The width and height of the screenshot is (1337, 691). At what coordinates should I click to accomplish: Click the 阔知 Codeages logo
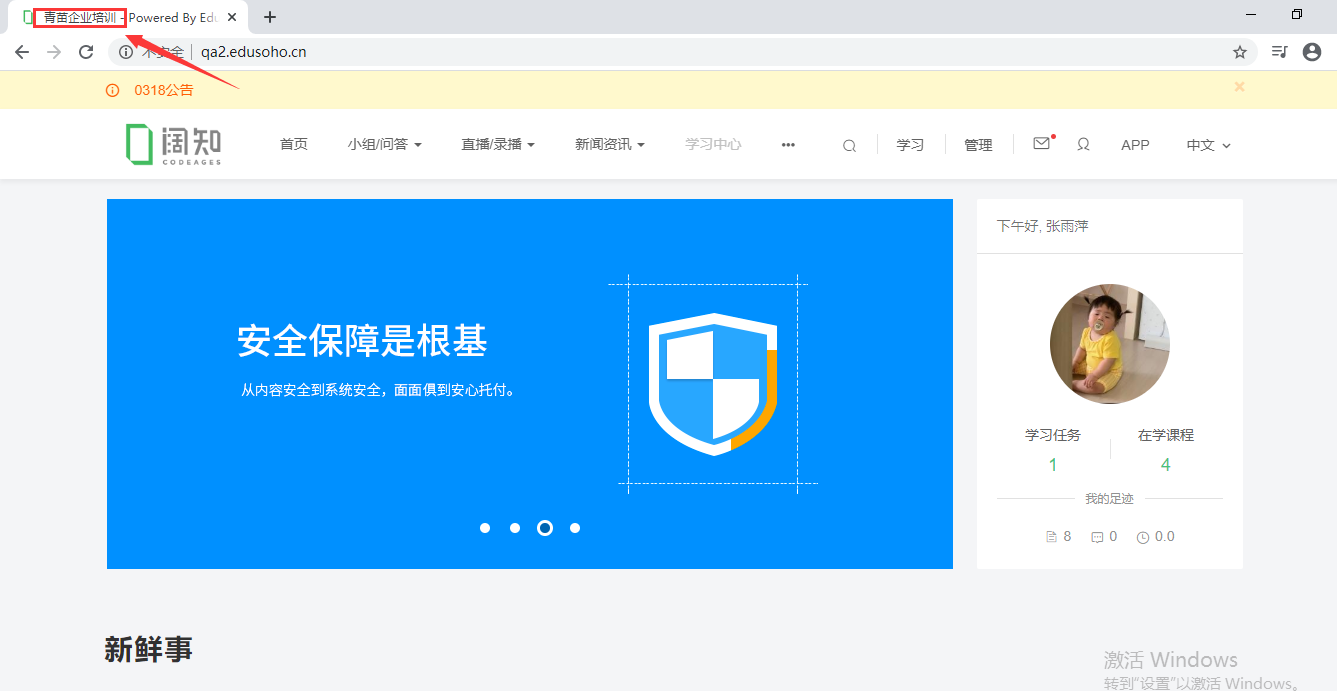(173, 144)
